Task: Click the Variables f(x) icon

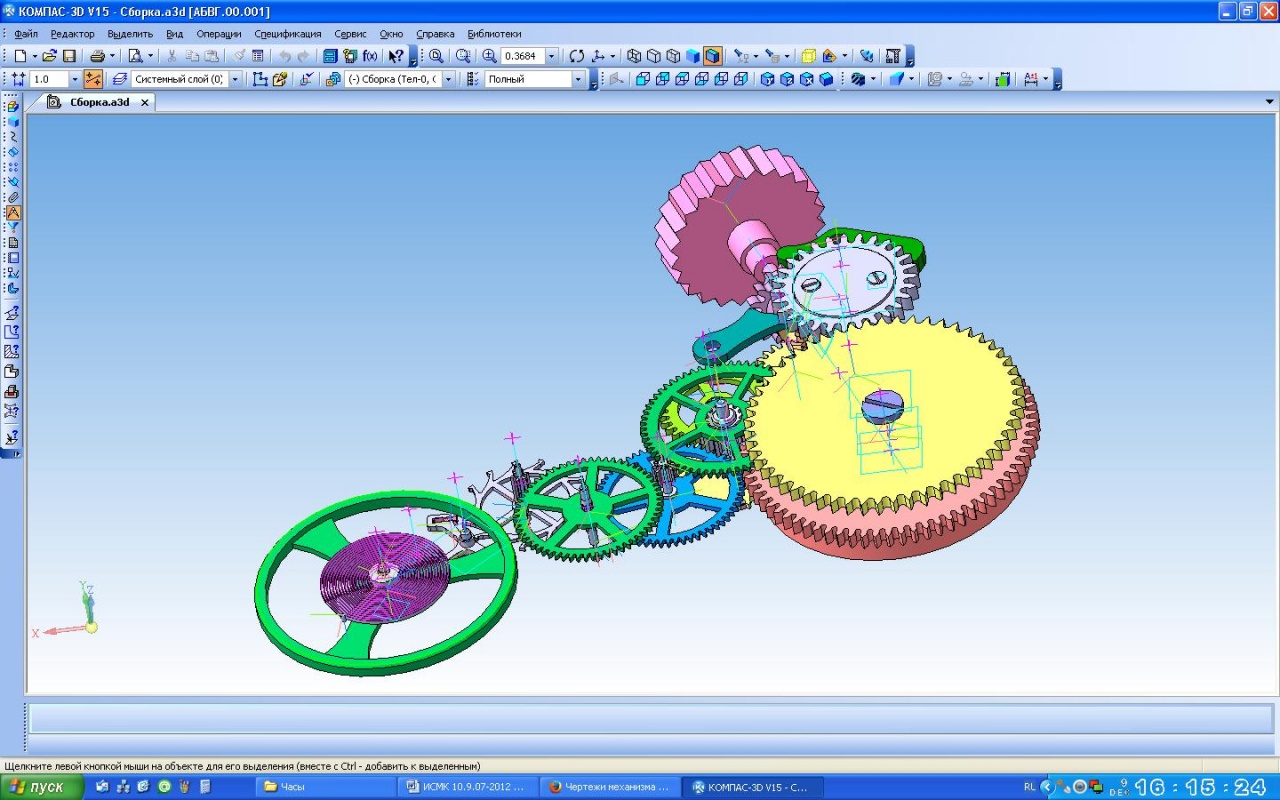Action: tap(370, 56)
